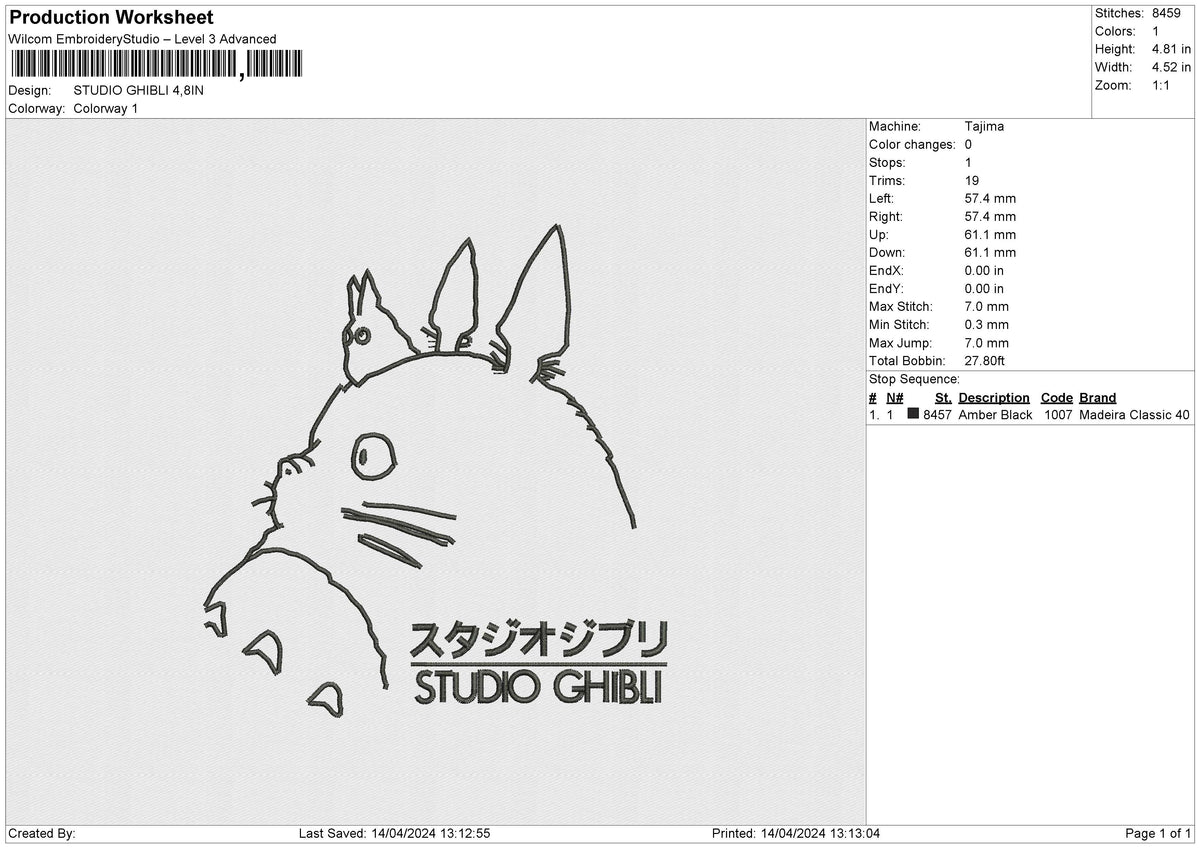The image size is (1200, 848).
Task: Select the stop stitch count '8457'
Action: (x=937, y=414)
